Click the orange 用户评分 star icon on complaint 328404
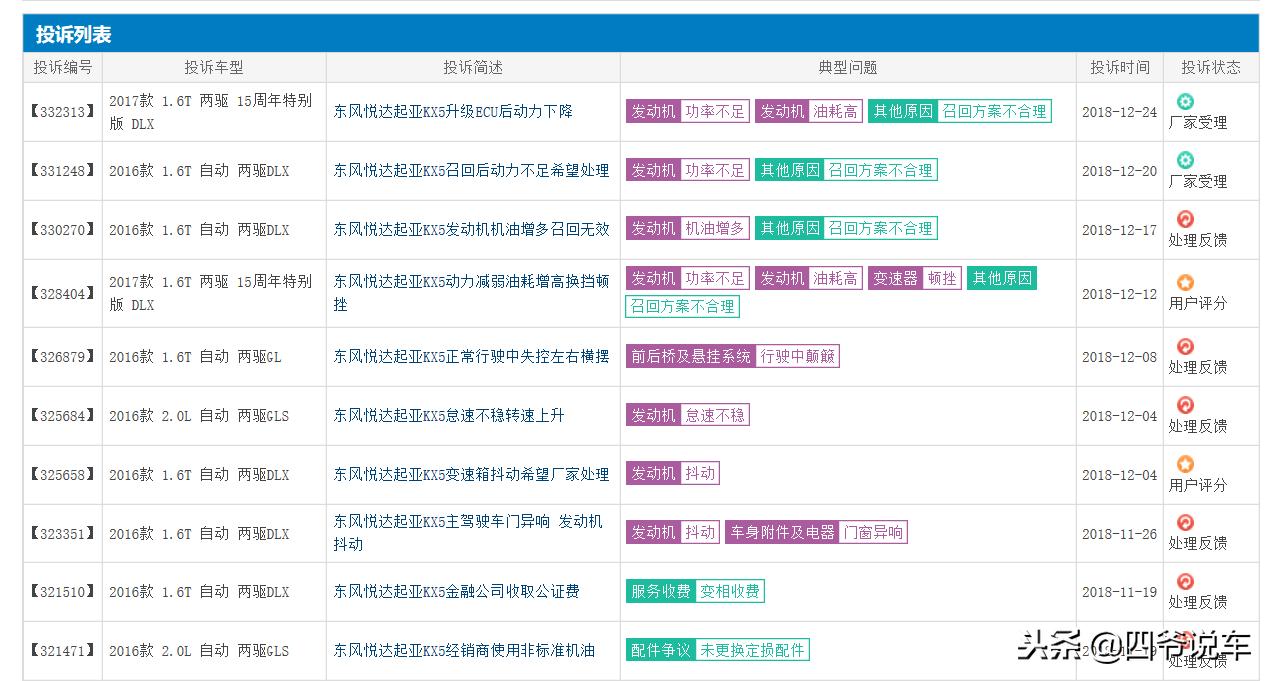1271x681 pixels. [1184, 281]
